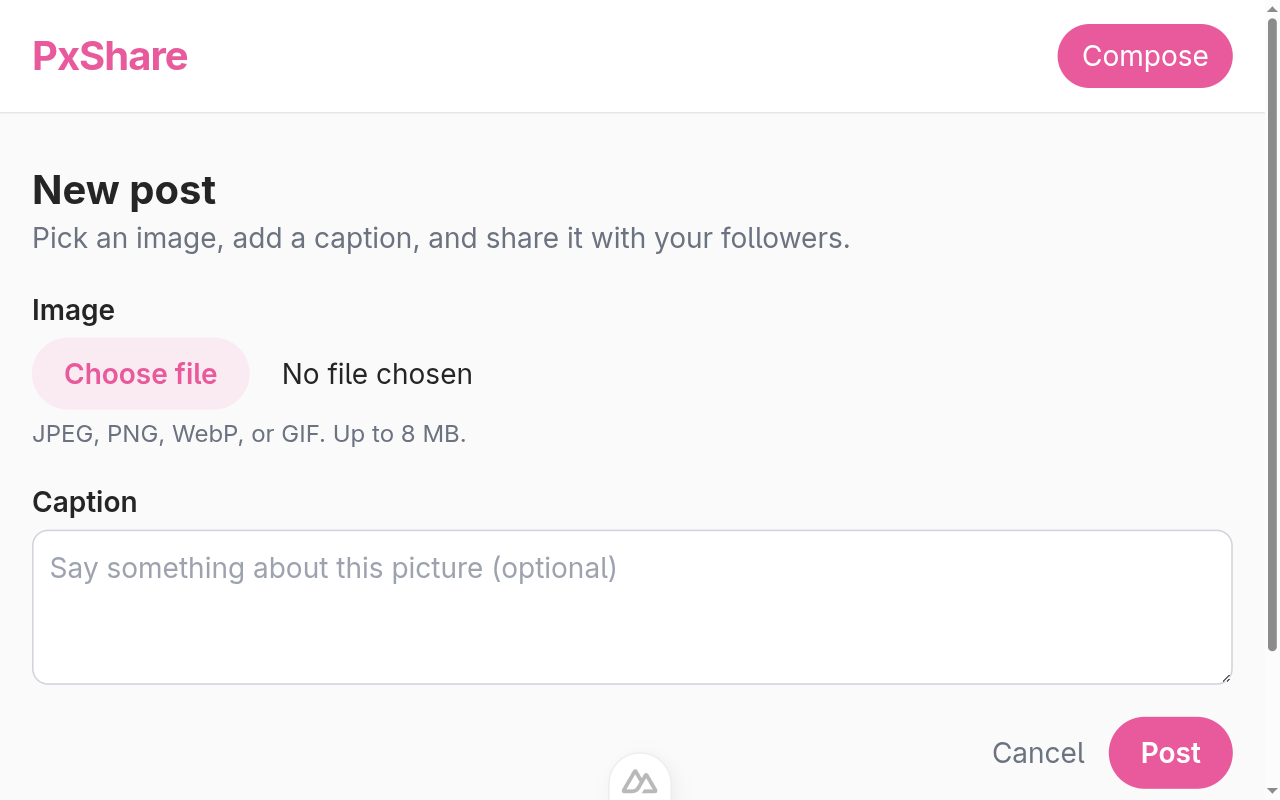
Task: Select the 'No file chosen' label
Action: pos(376,374)
